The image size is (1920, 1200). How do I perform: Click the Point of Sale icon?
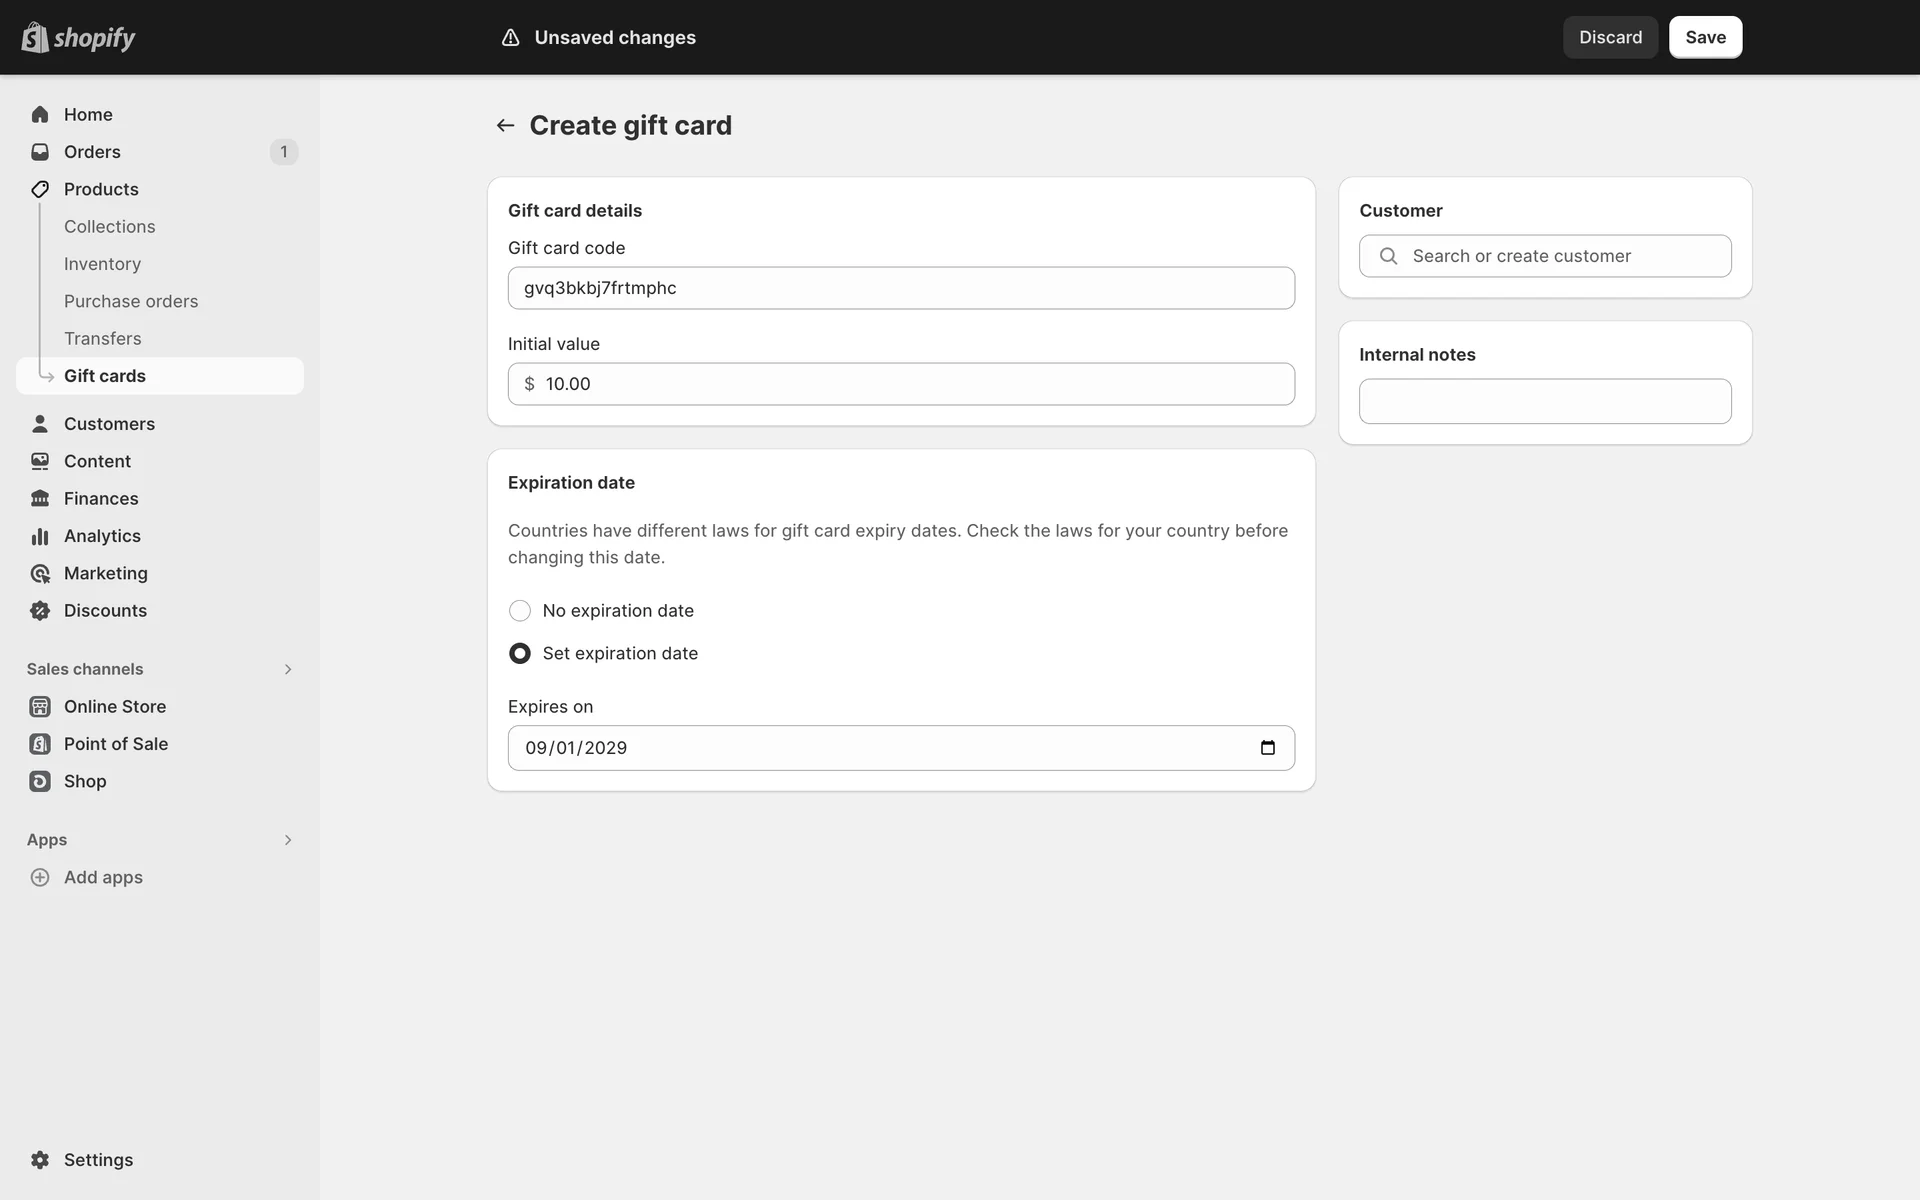[x=40, y=744]
